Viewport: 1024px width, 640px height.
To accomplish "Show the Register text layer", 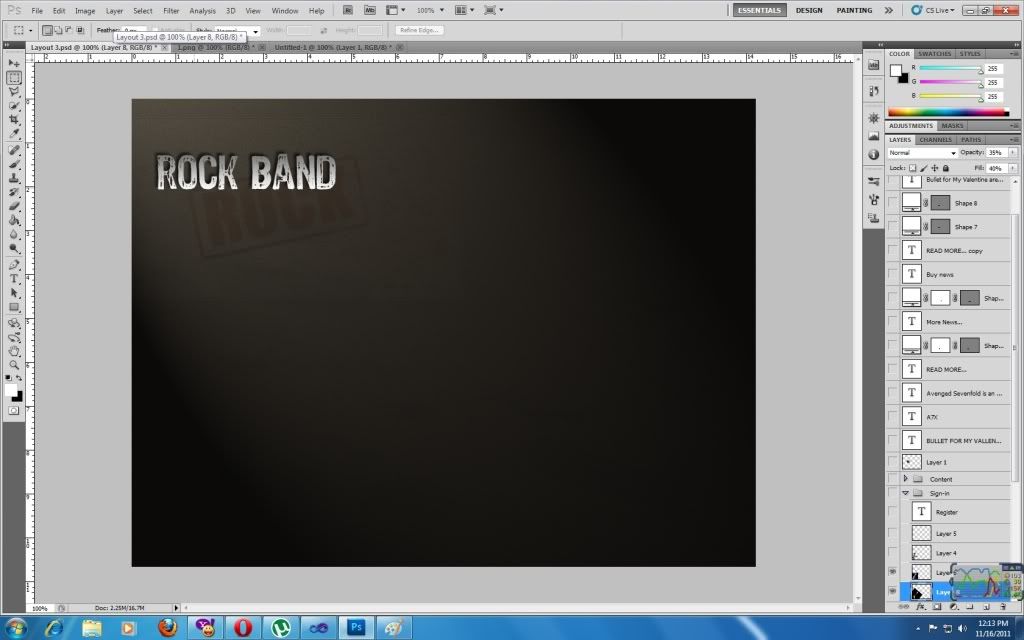I will pos(892,512).
